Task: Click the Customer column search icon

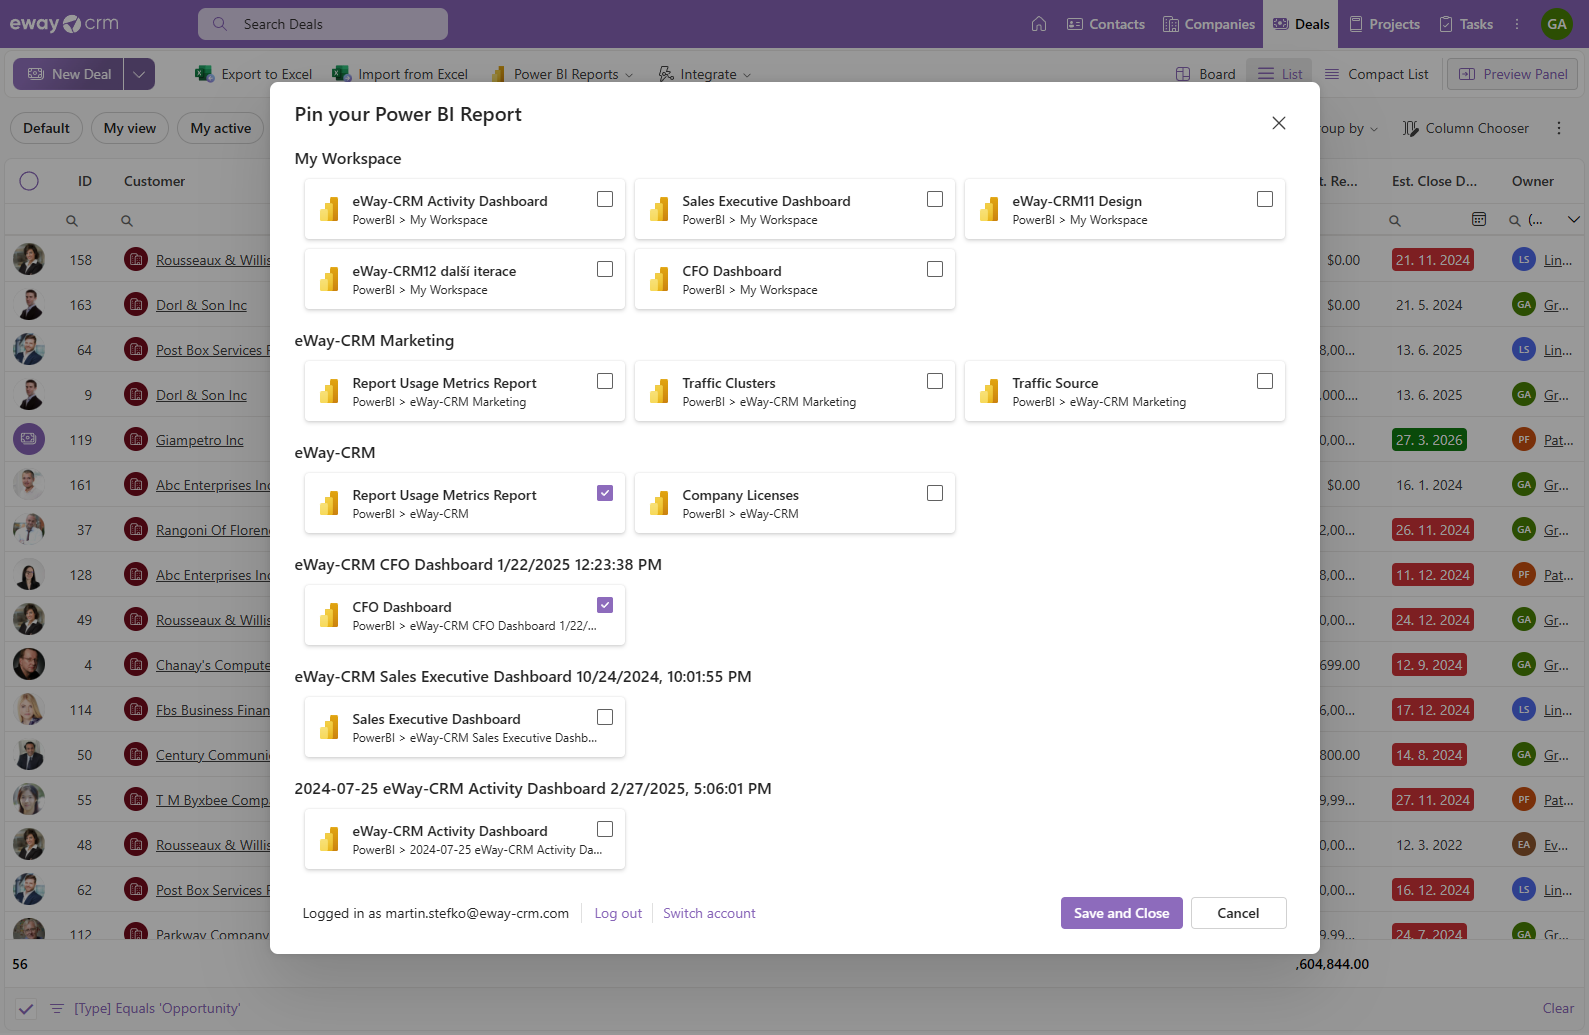Action: coord(127,221)
